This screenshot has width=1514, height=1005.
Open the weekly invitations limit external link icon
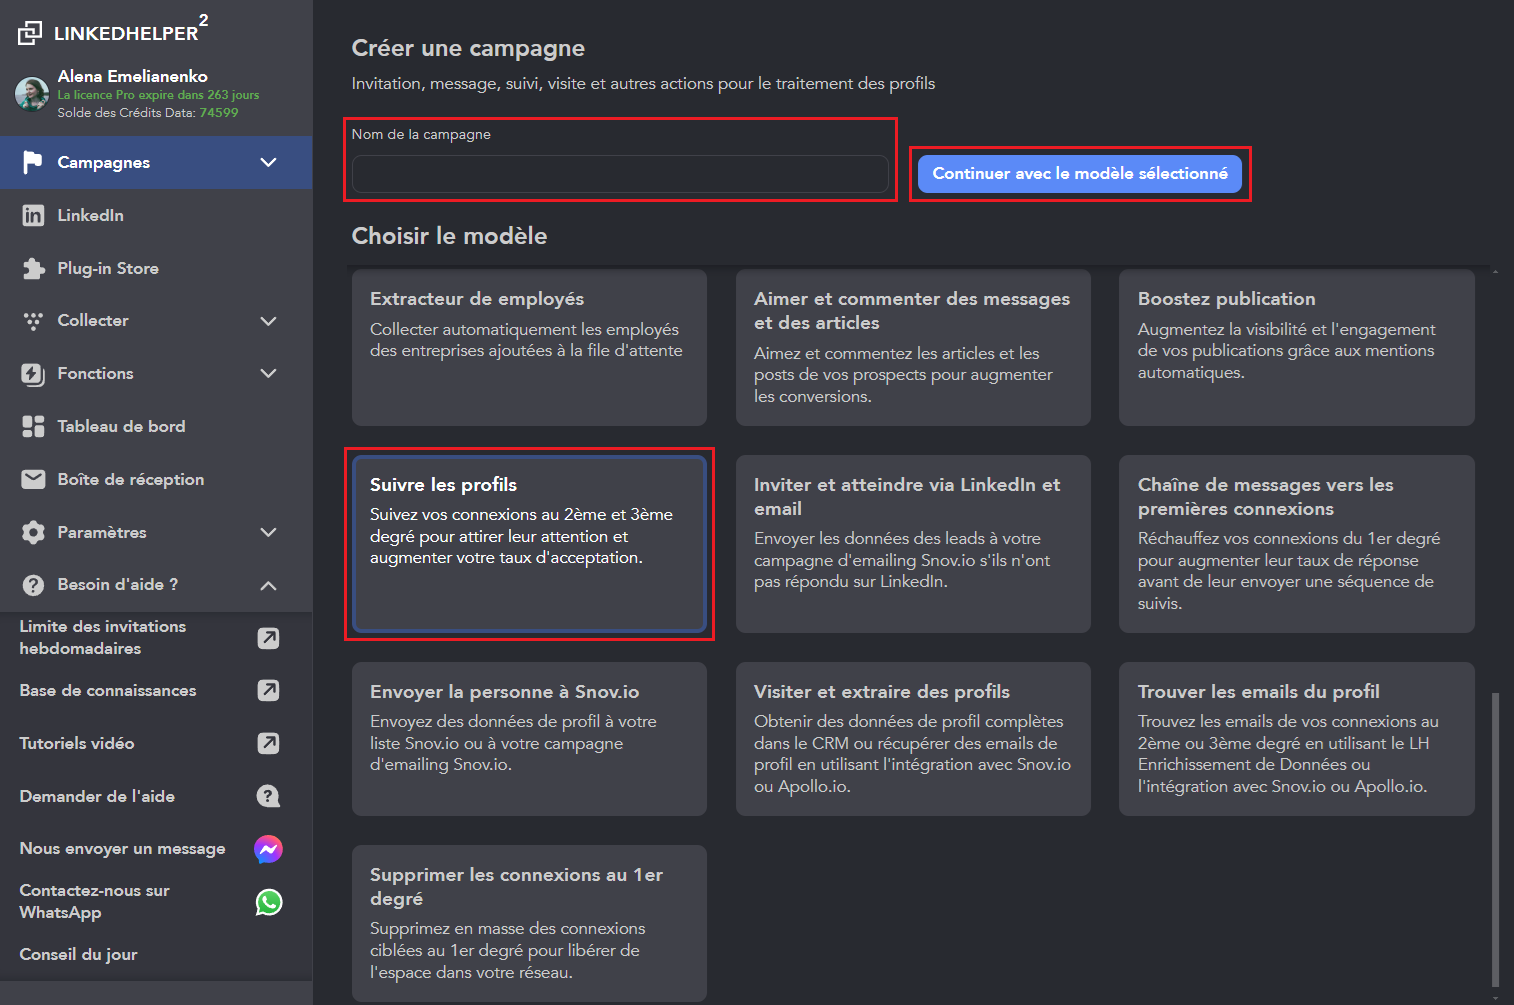pos(268,638)
